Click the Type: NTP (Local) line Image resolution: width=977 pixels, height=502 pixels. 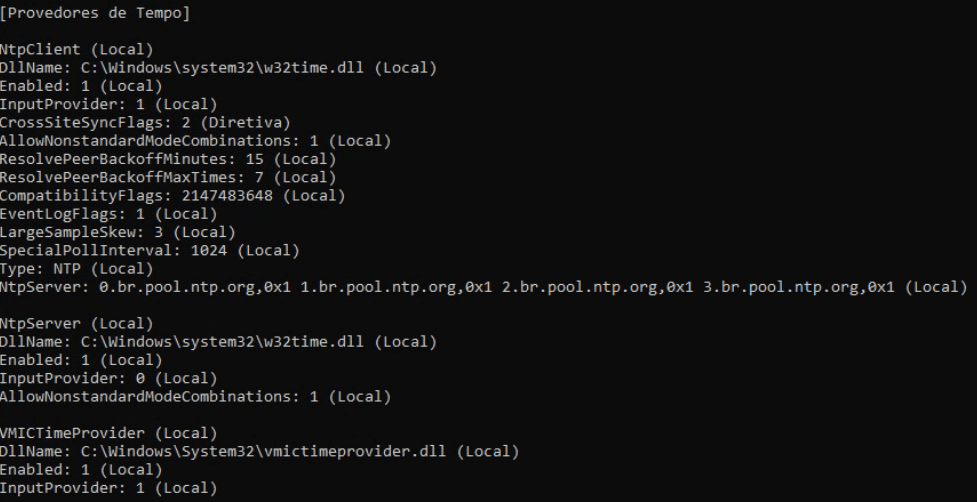[x=77, y=268]
